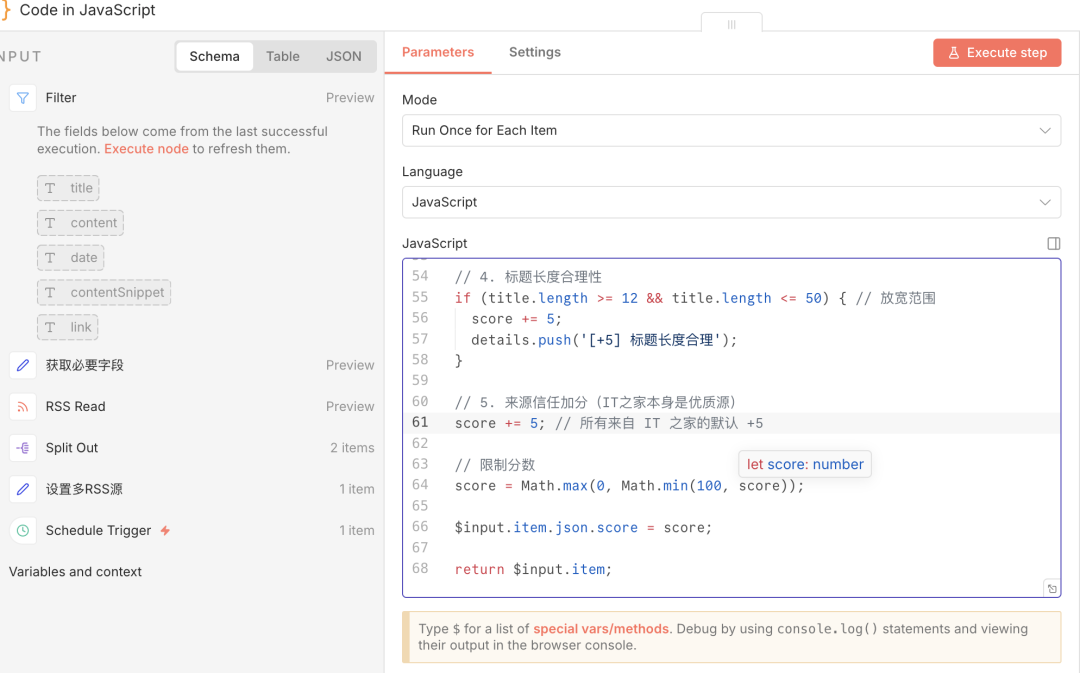
Task: Open the Language dropdown
Action: [x=731, y=202]
